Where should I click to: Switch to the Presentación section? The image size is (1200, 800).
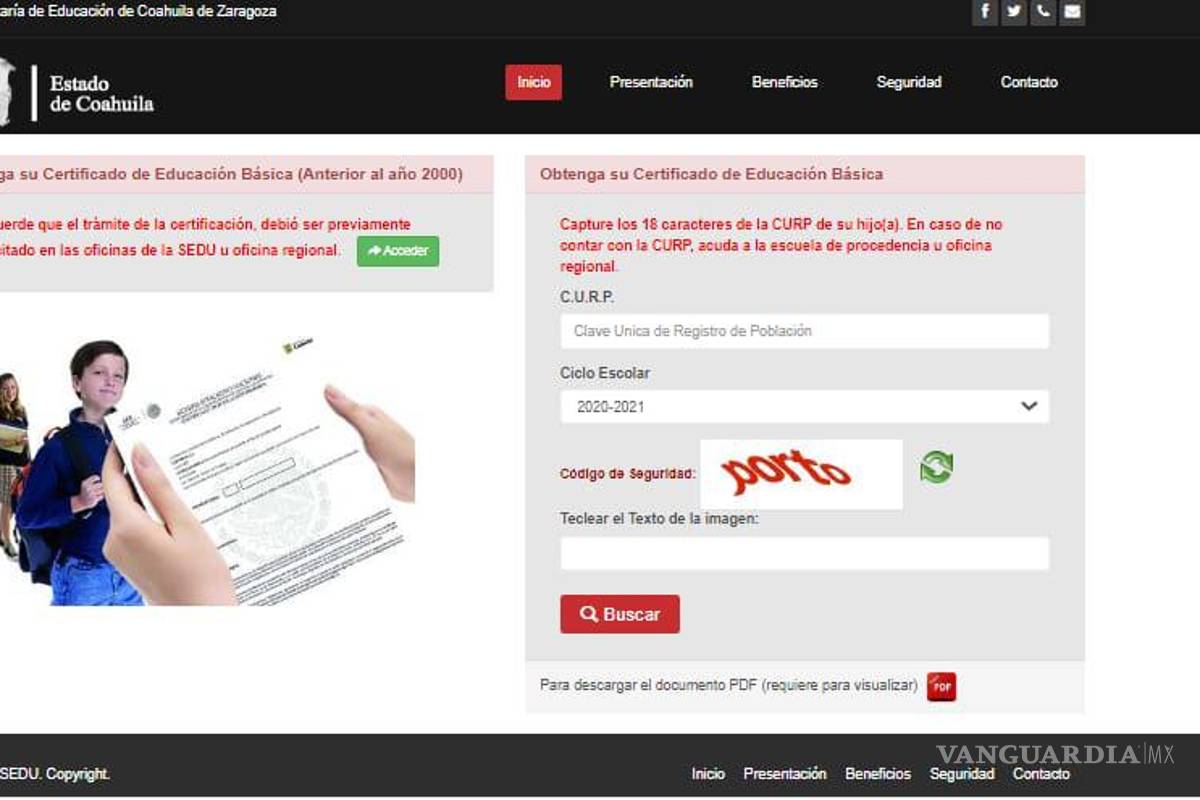pos(650,82)
